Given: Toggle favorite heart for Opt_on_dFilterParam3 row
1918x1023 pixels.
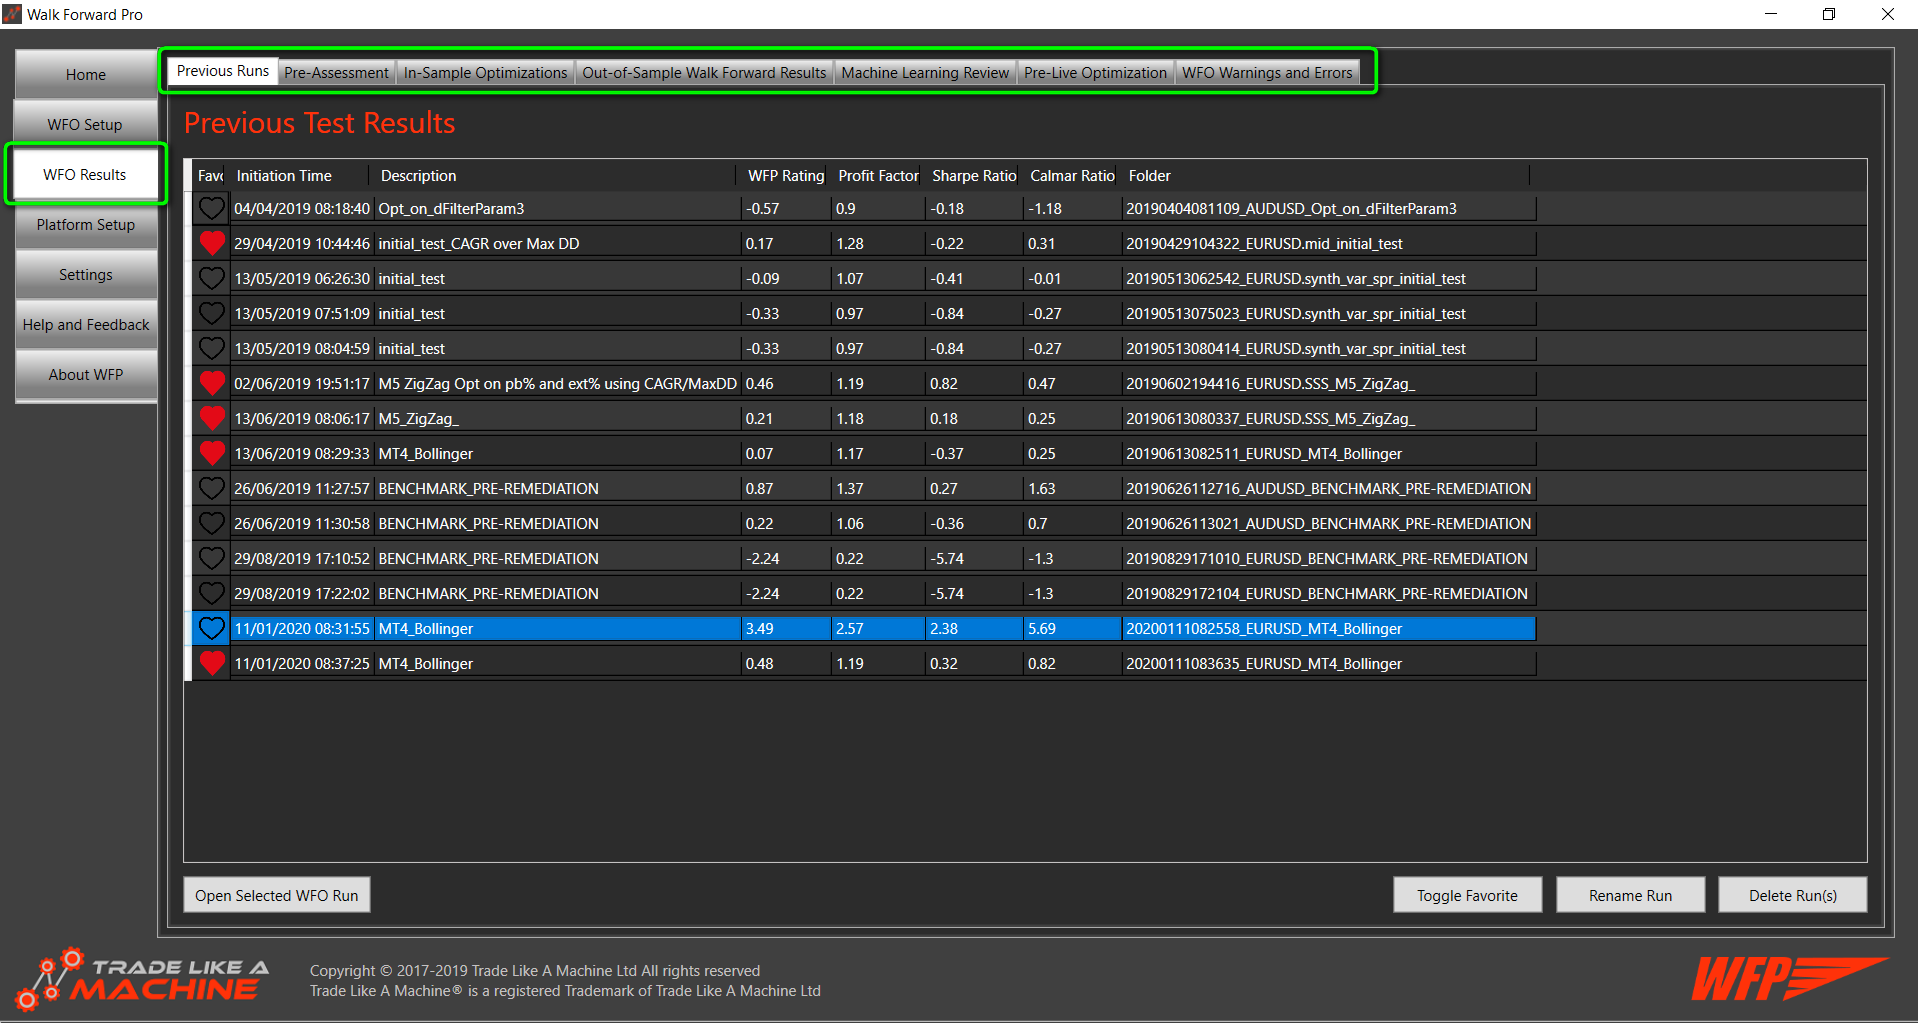Looking at the screenshot, I should tap(211, 209).
